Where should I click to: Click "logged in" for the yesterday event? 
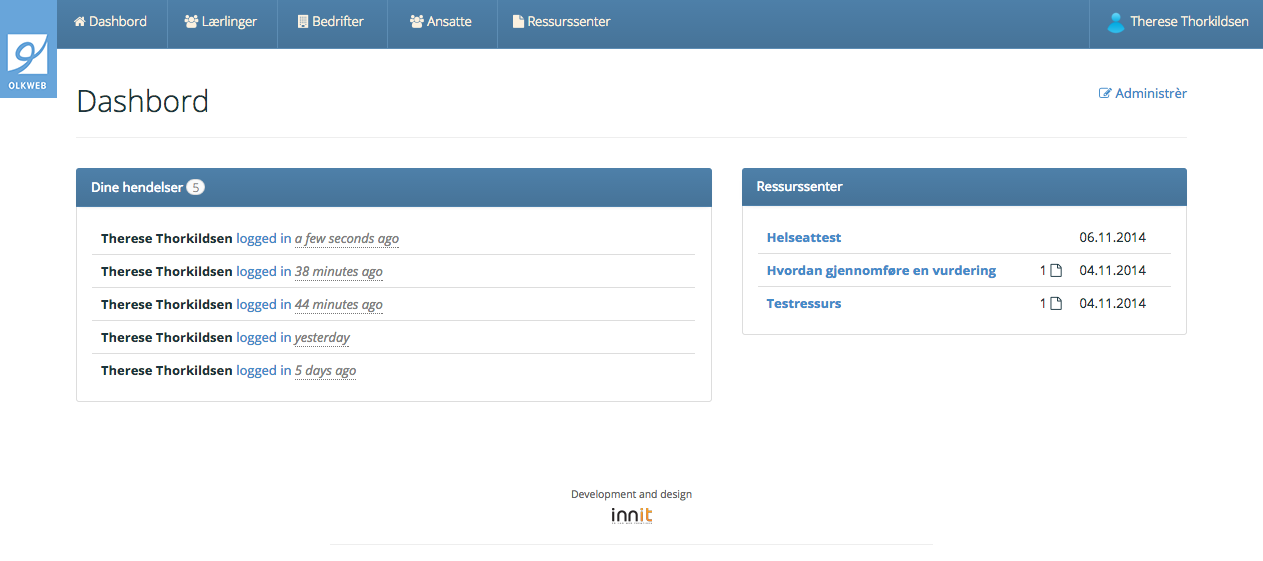click(264, 338)
